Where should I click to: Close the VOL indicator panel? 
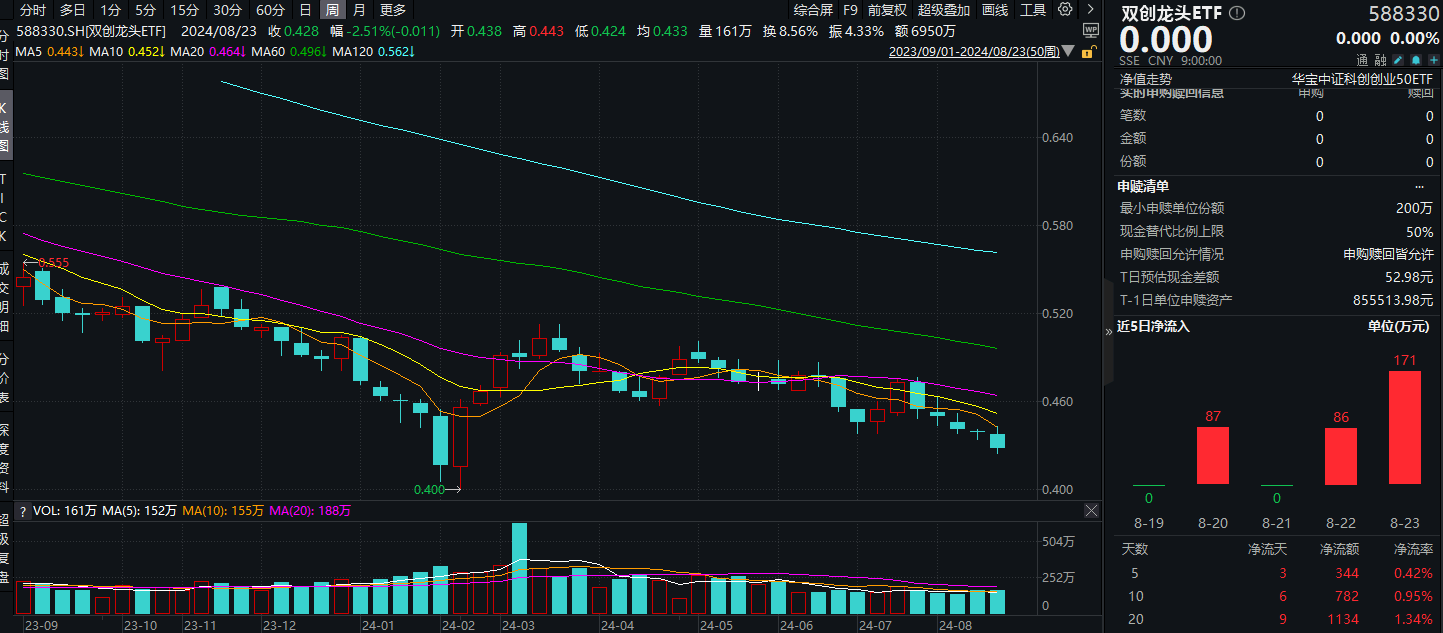[1092, 511]
